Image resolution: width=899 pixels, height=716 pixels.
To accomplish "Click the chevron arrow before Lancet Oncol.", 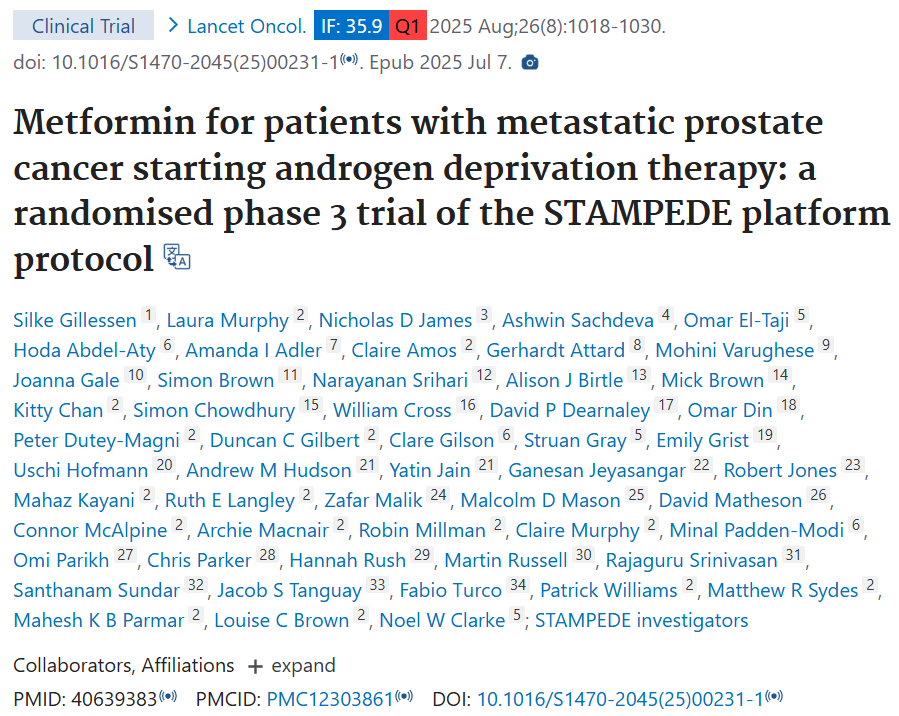I will (174, 25).
